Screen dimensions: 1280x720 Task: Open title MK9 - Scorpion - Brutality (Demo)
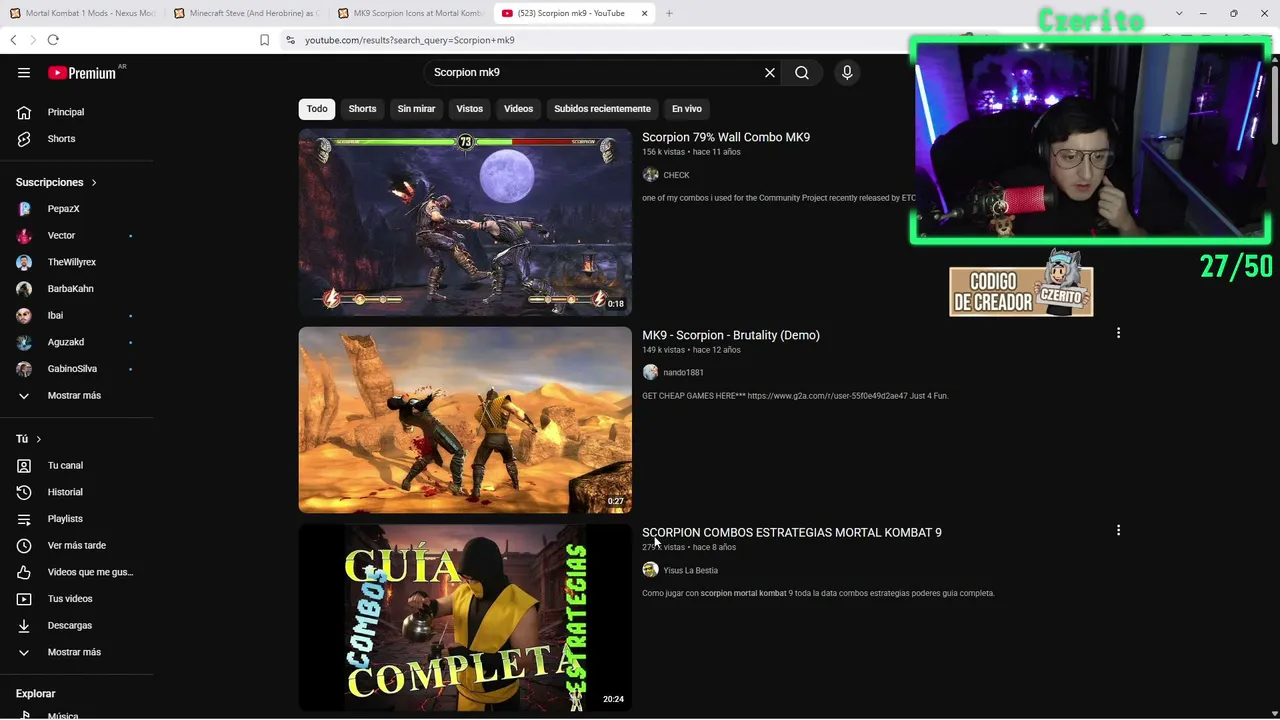pyautogui.click(x=731, y=335)
